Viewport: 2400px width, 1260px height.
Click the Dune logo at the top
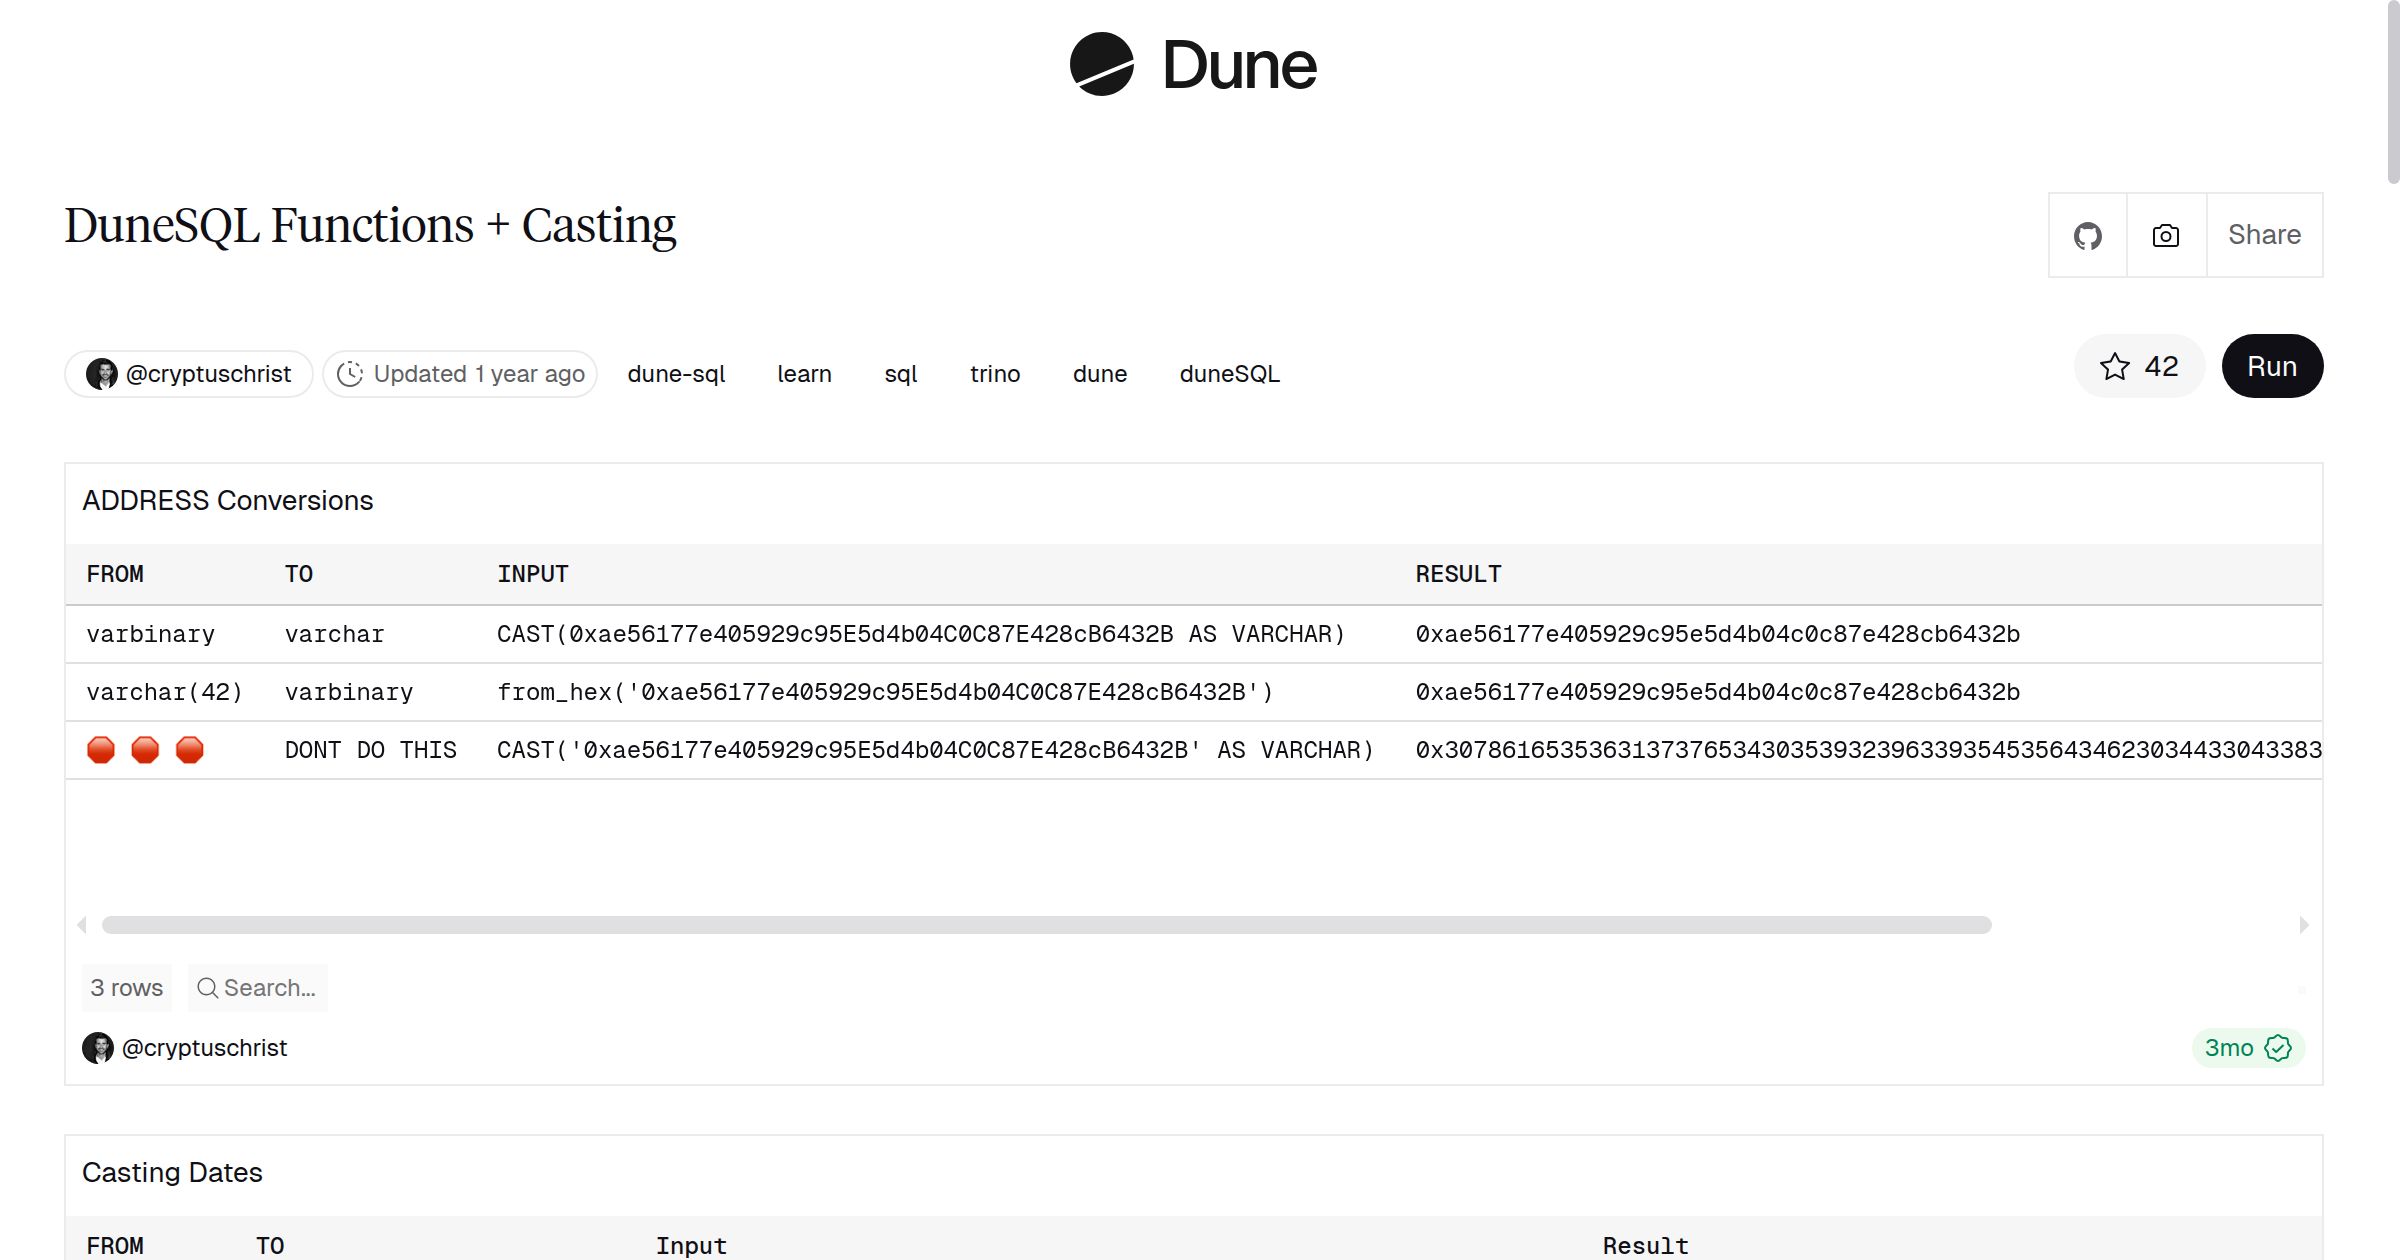1192,64
